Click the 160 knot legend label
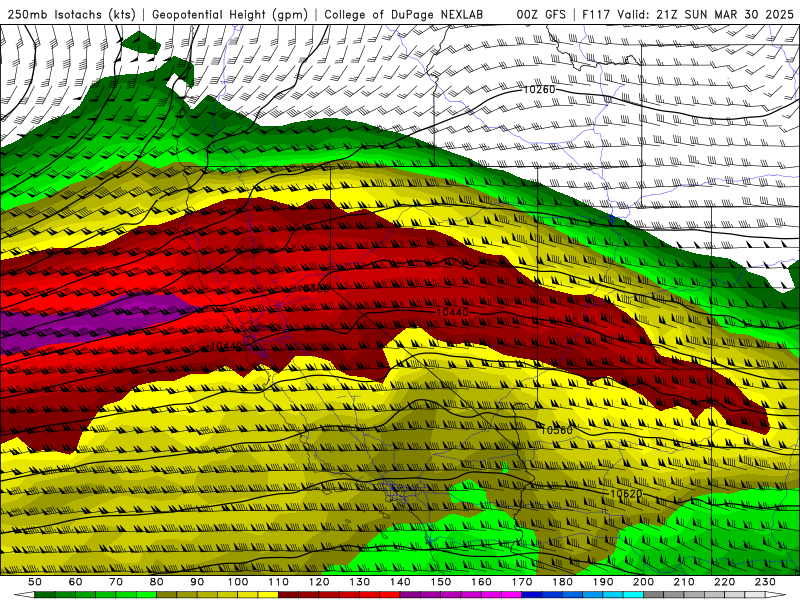The width and height of the screenshot is (800, 600). [x=481, y=582]
